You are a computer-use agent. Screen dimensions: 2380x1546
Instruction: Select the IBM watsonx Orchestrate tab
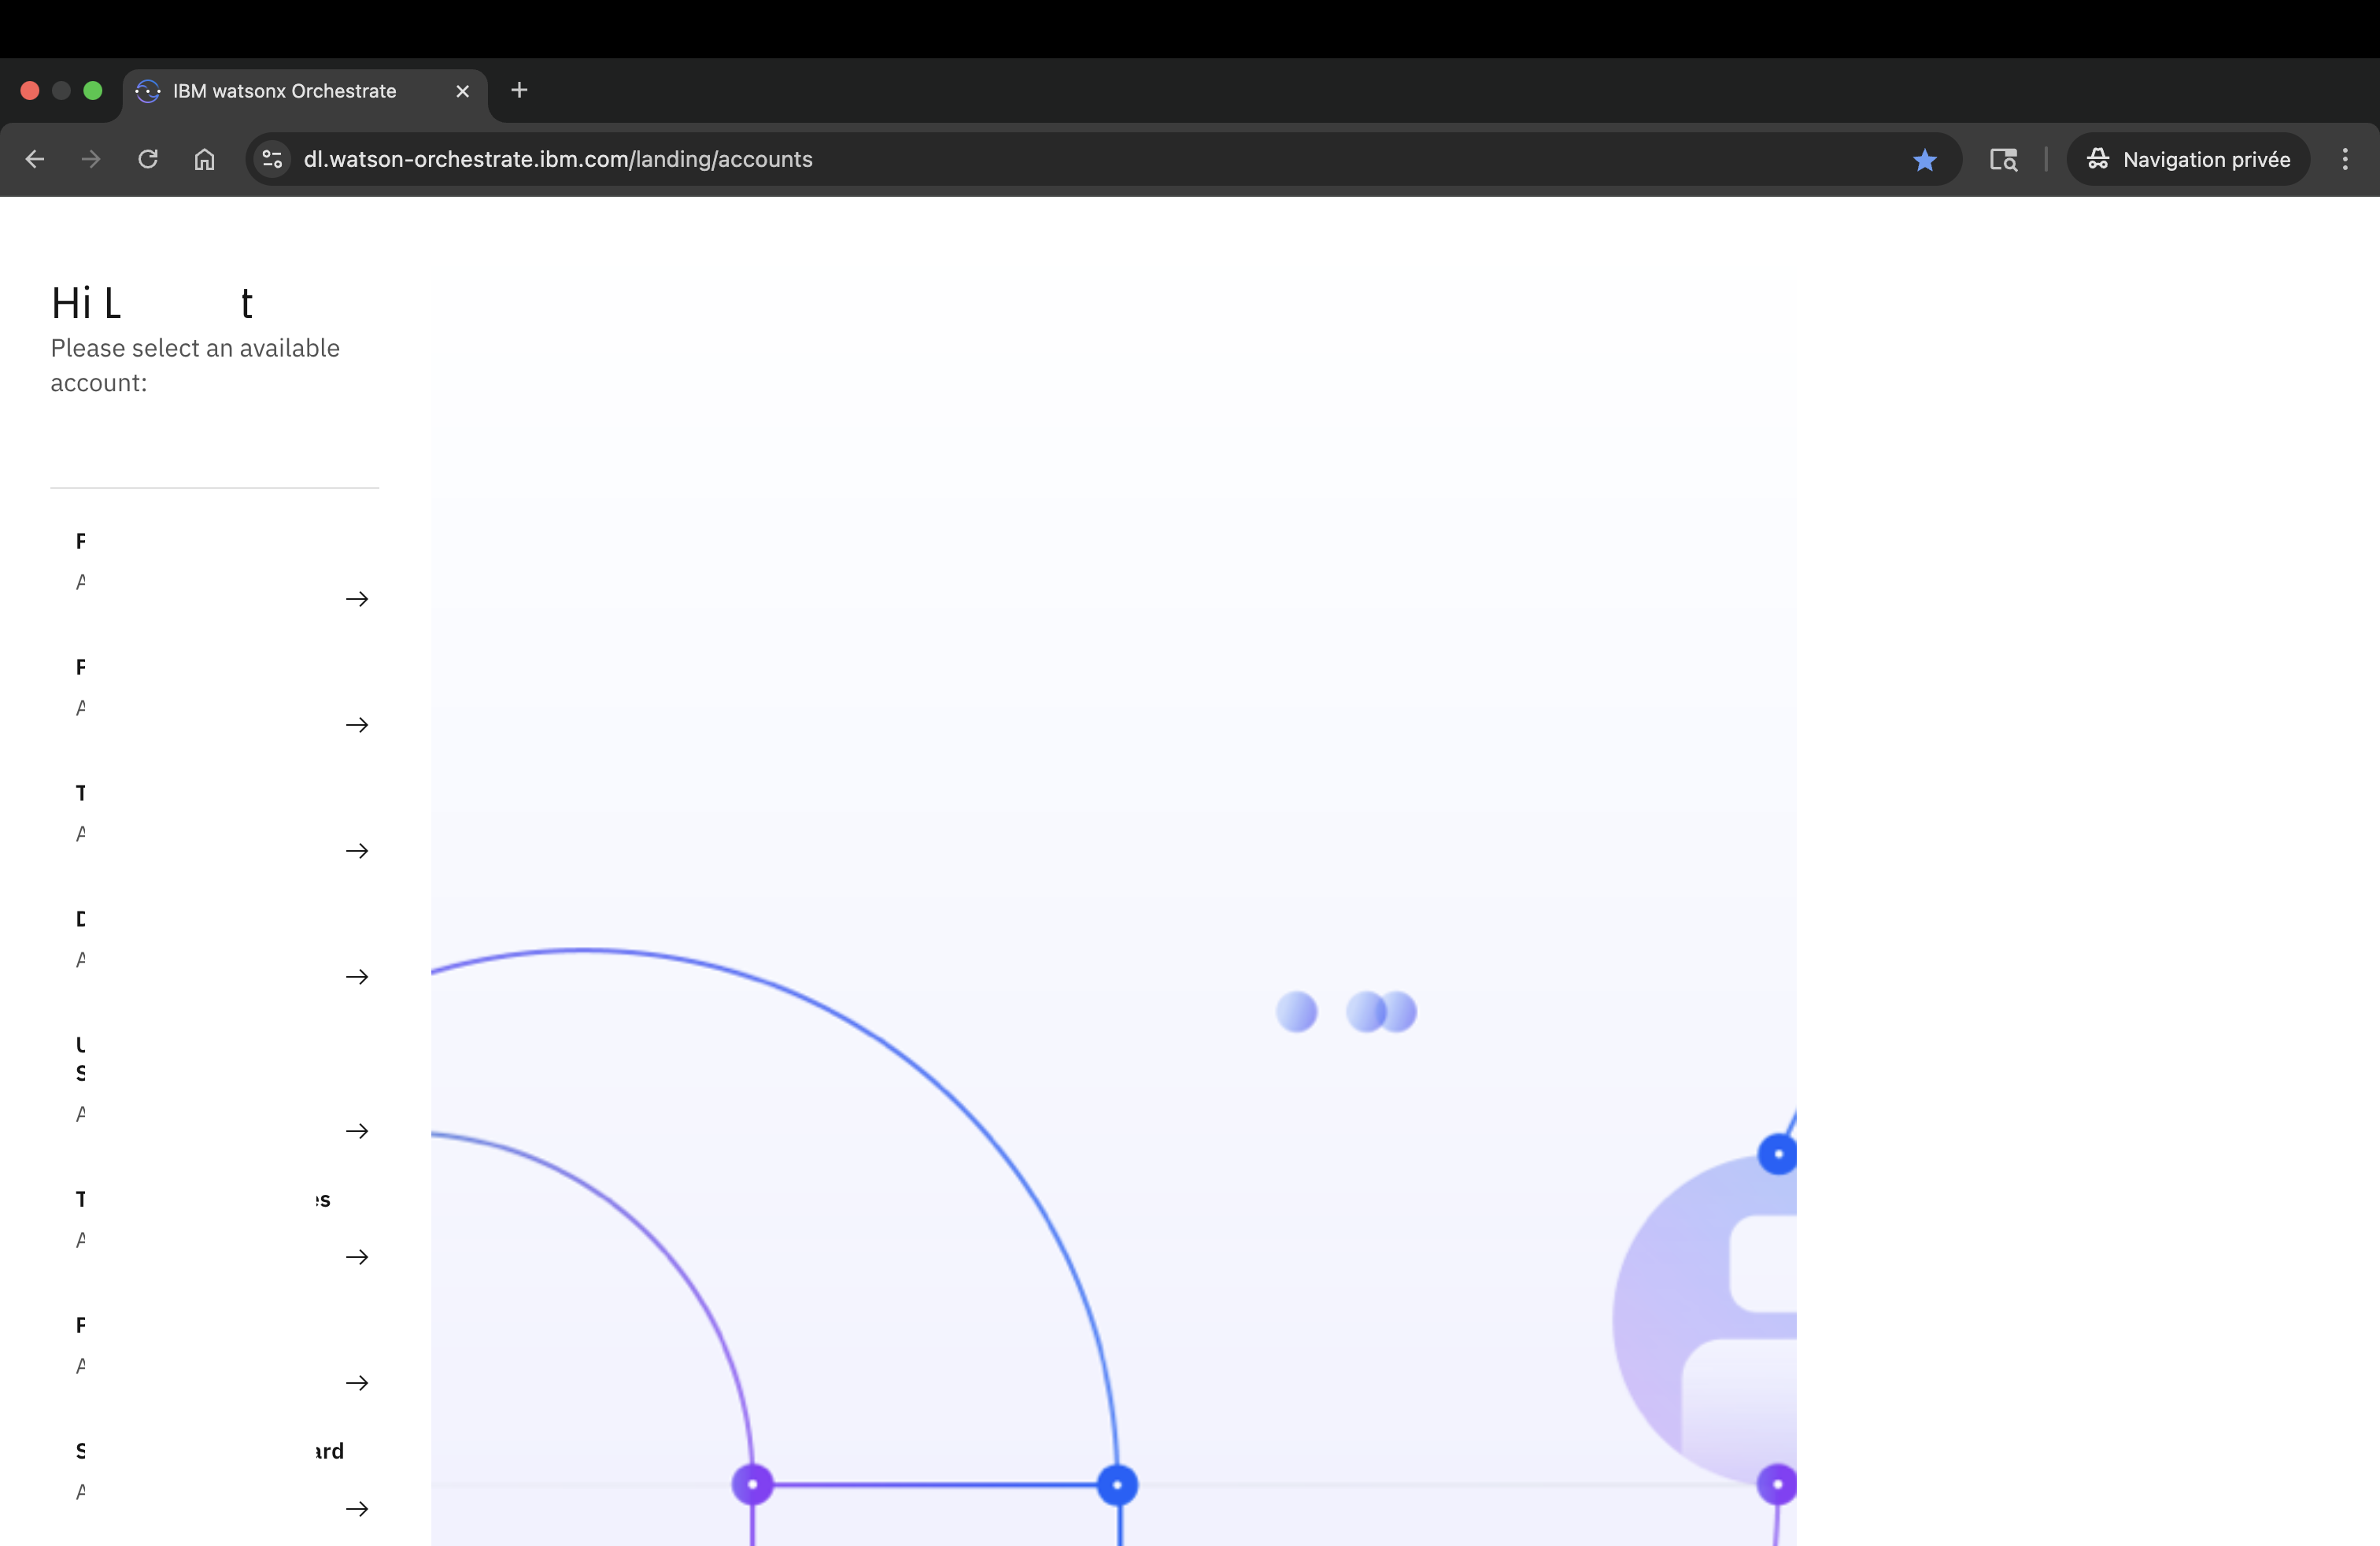pos(284,91)
